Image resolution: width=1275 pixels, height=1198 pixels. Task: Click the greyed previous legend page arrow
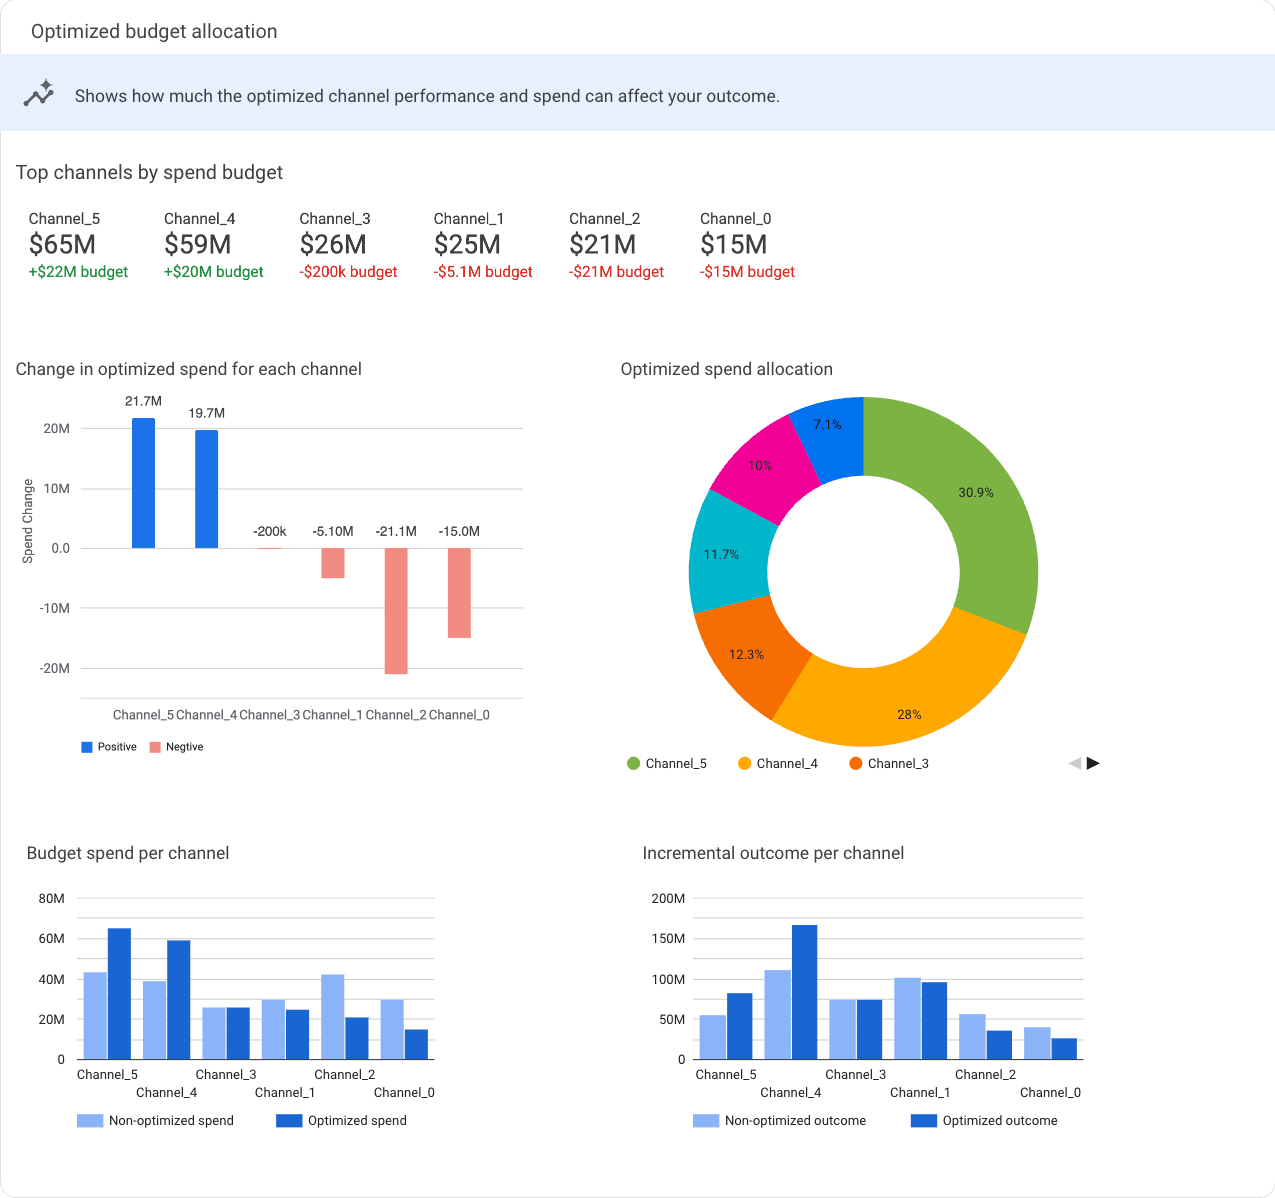(x=1075, y=763)
